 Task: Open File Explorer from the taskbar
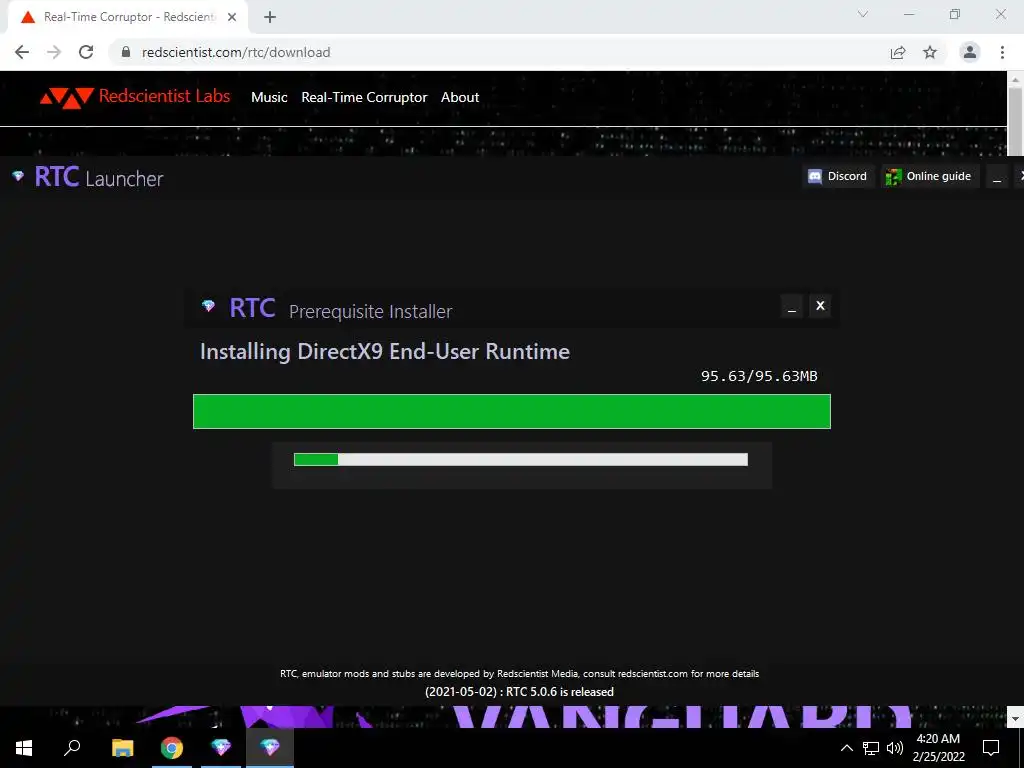click(122, 748)
